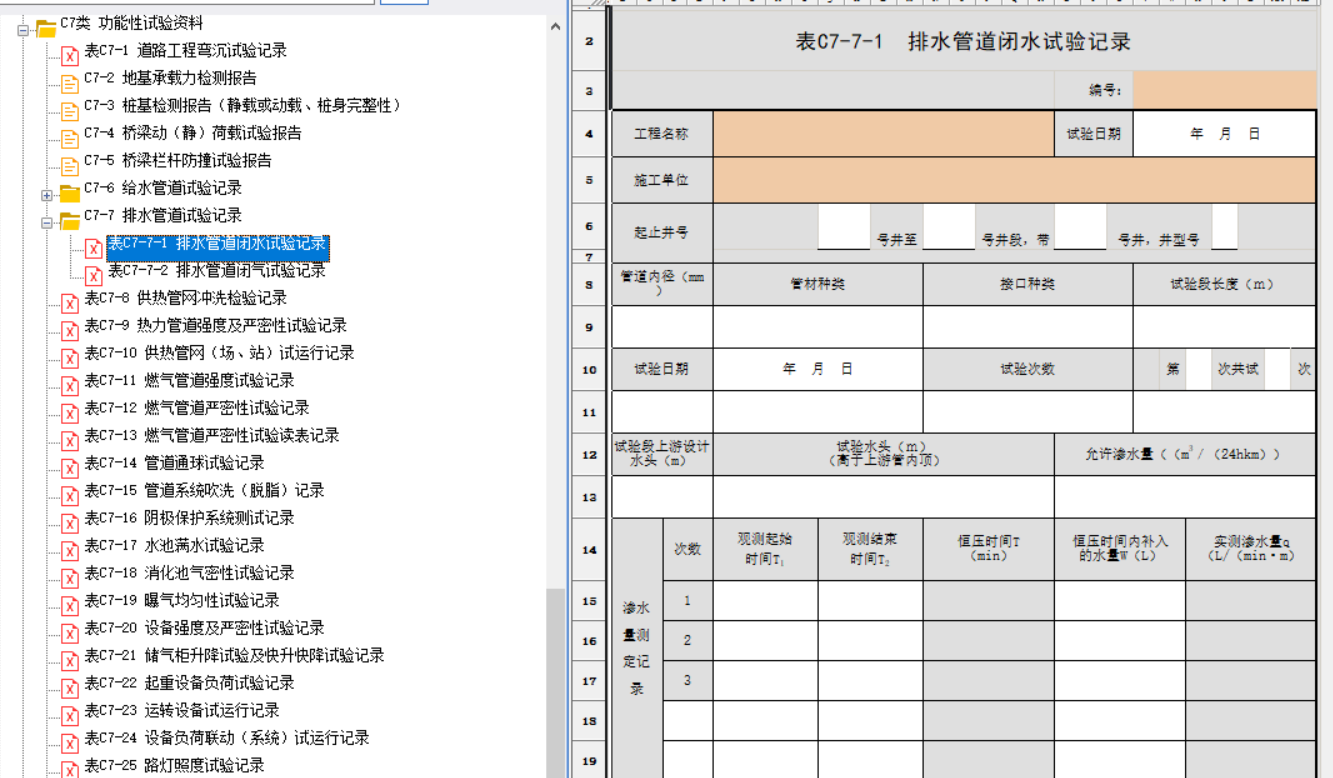Click document icon of C7-4 桥梁动(静)荷载试验报告
Image resolution: width=1333 pixels, height=778 pixels.
point(70,138)
